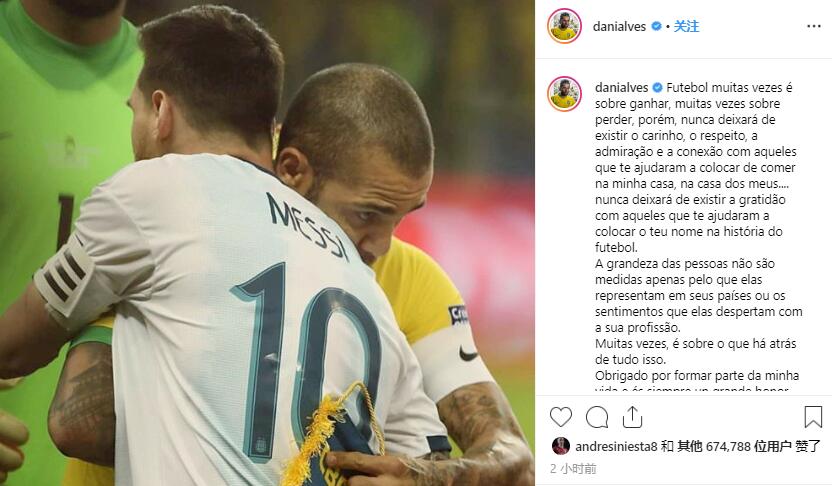This screenshot has height=486, width=832.
Task: Open andresiniesta8 profile from the likes
Action: click(x=617, y=447)
